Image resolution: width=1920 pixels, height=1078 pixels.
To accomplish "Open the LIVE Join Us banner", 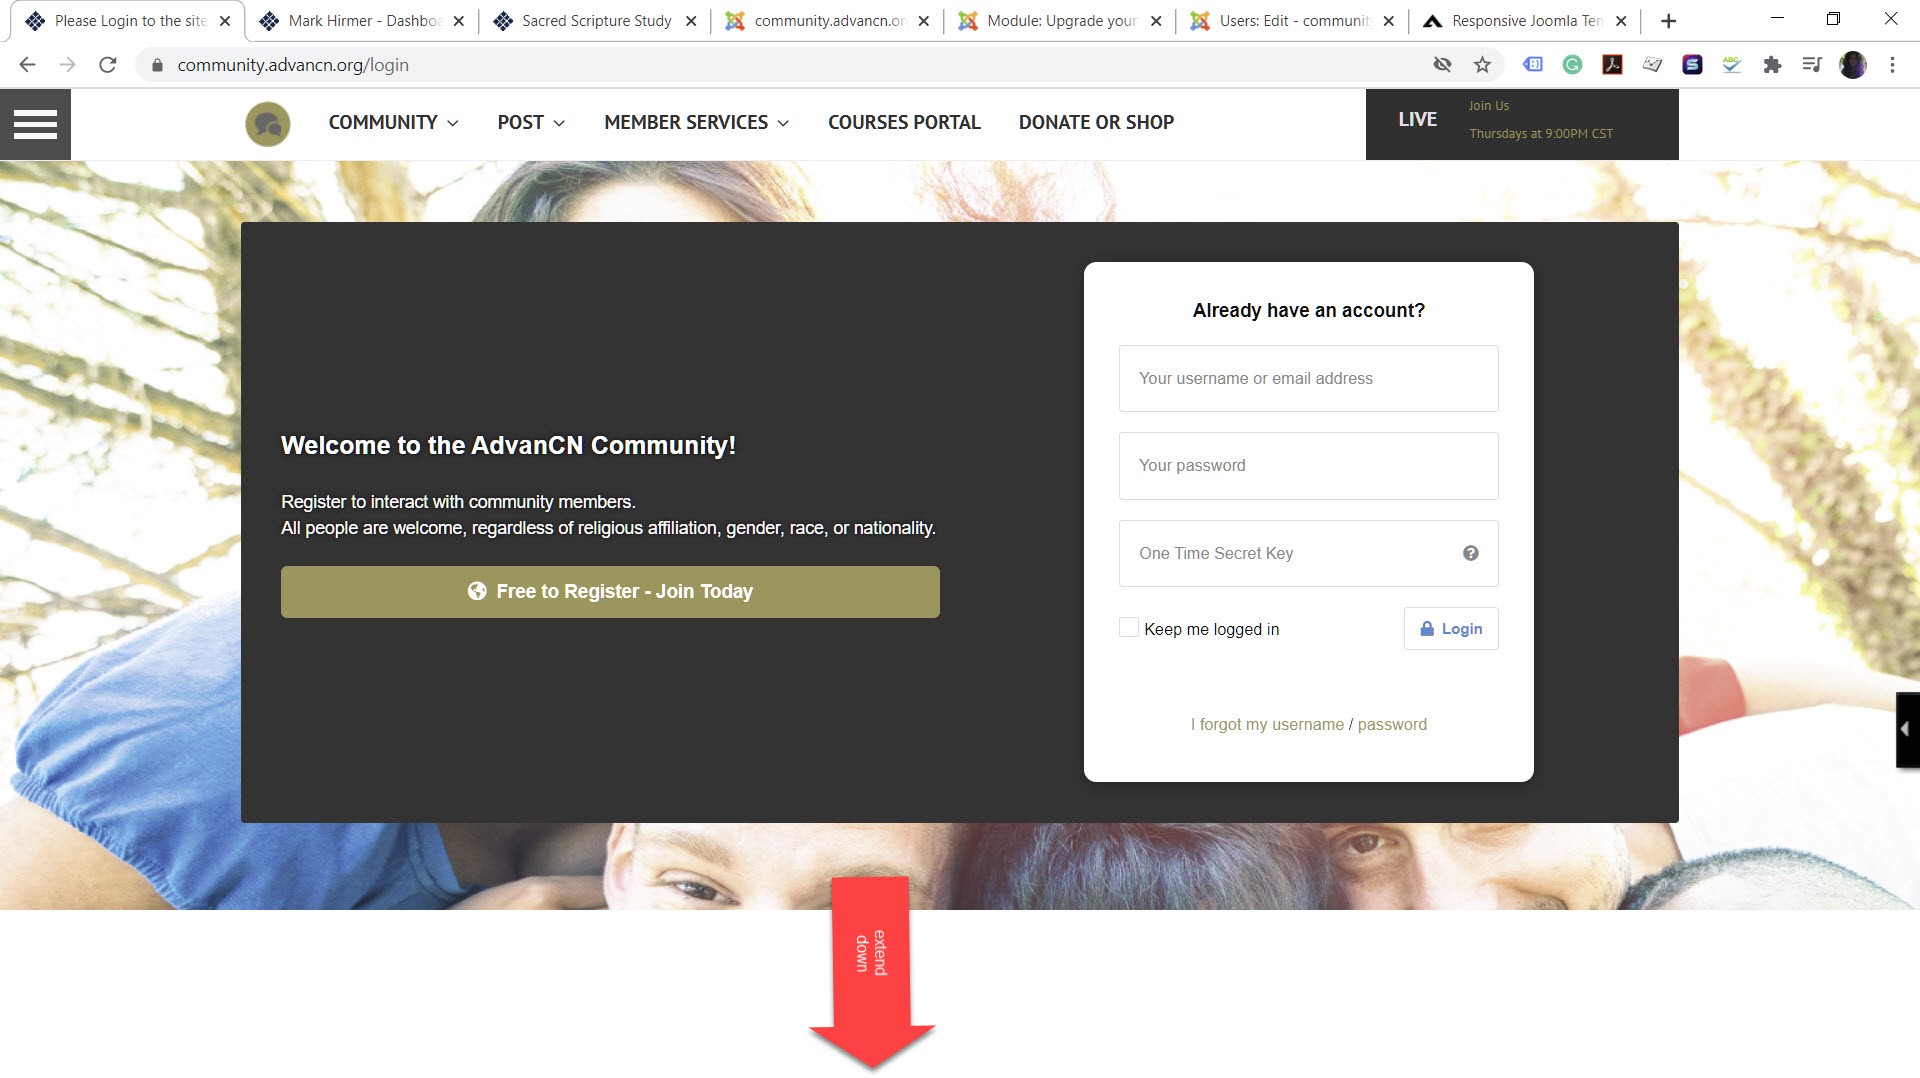I will coord(1522,124).
